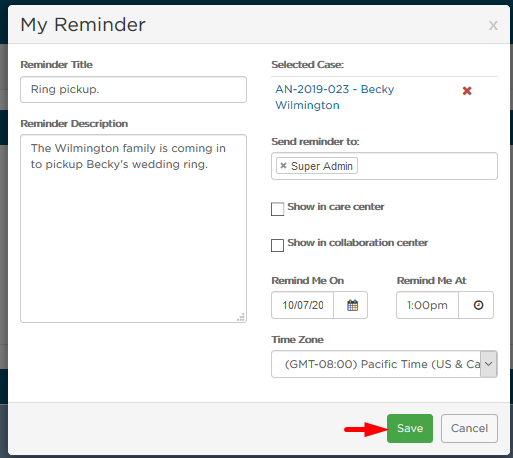Enable Show in care center checkbox
This screenshot has width=513, height=458.
277,209
